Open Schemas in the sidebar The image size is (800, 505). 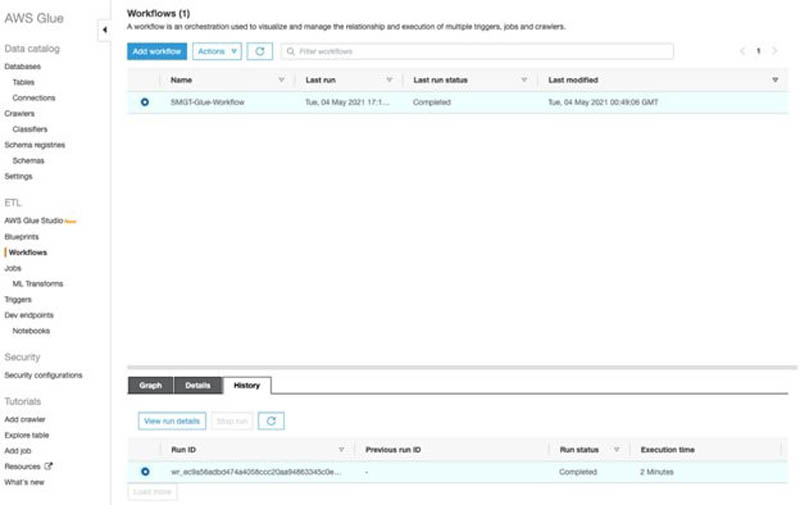(28, 161)
